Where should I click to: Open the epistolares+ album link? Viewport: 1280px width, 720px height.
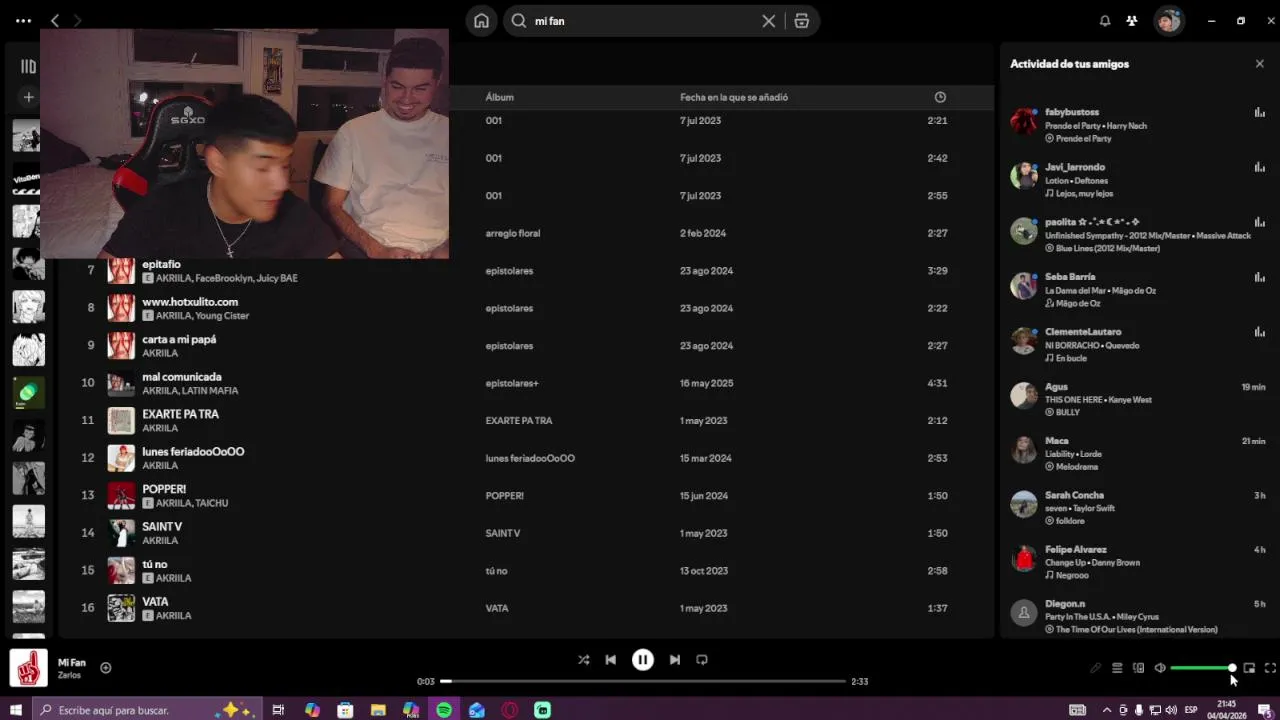coord(512,383)
